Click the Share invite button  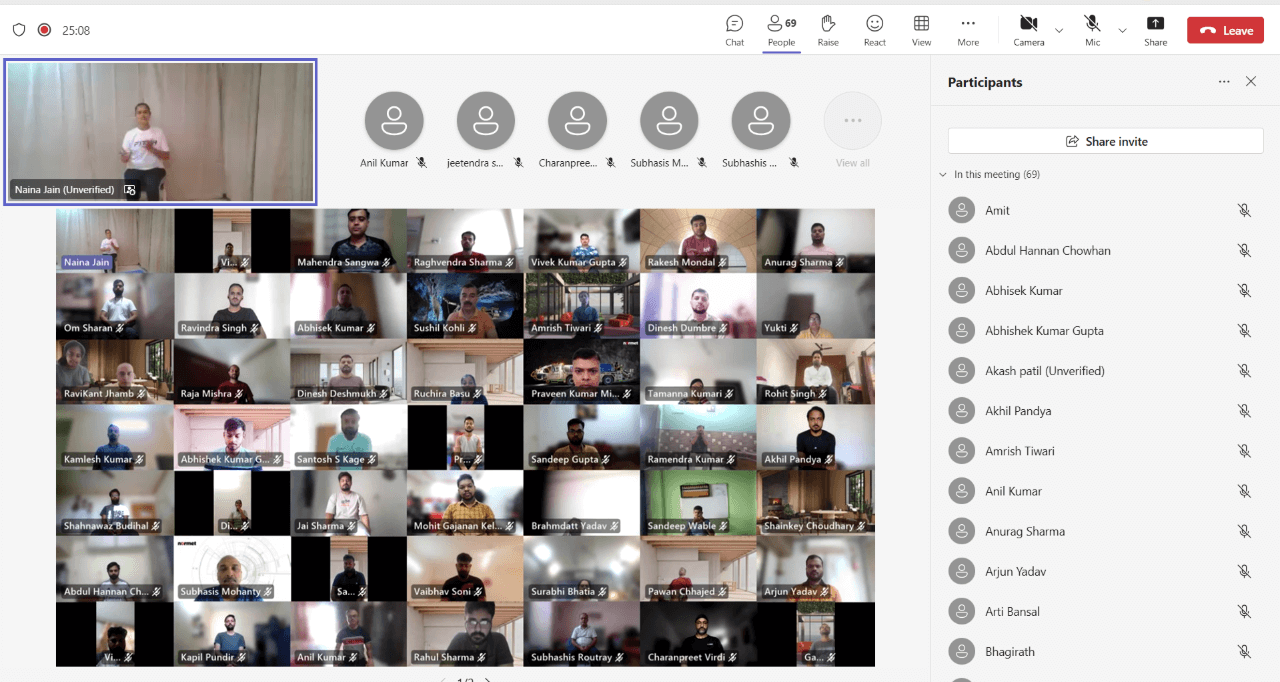click(1105, 141)
